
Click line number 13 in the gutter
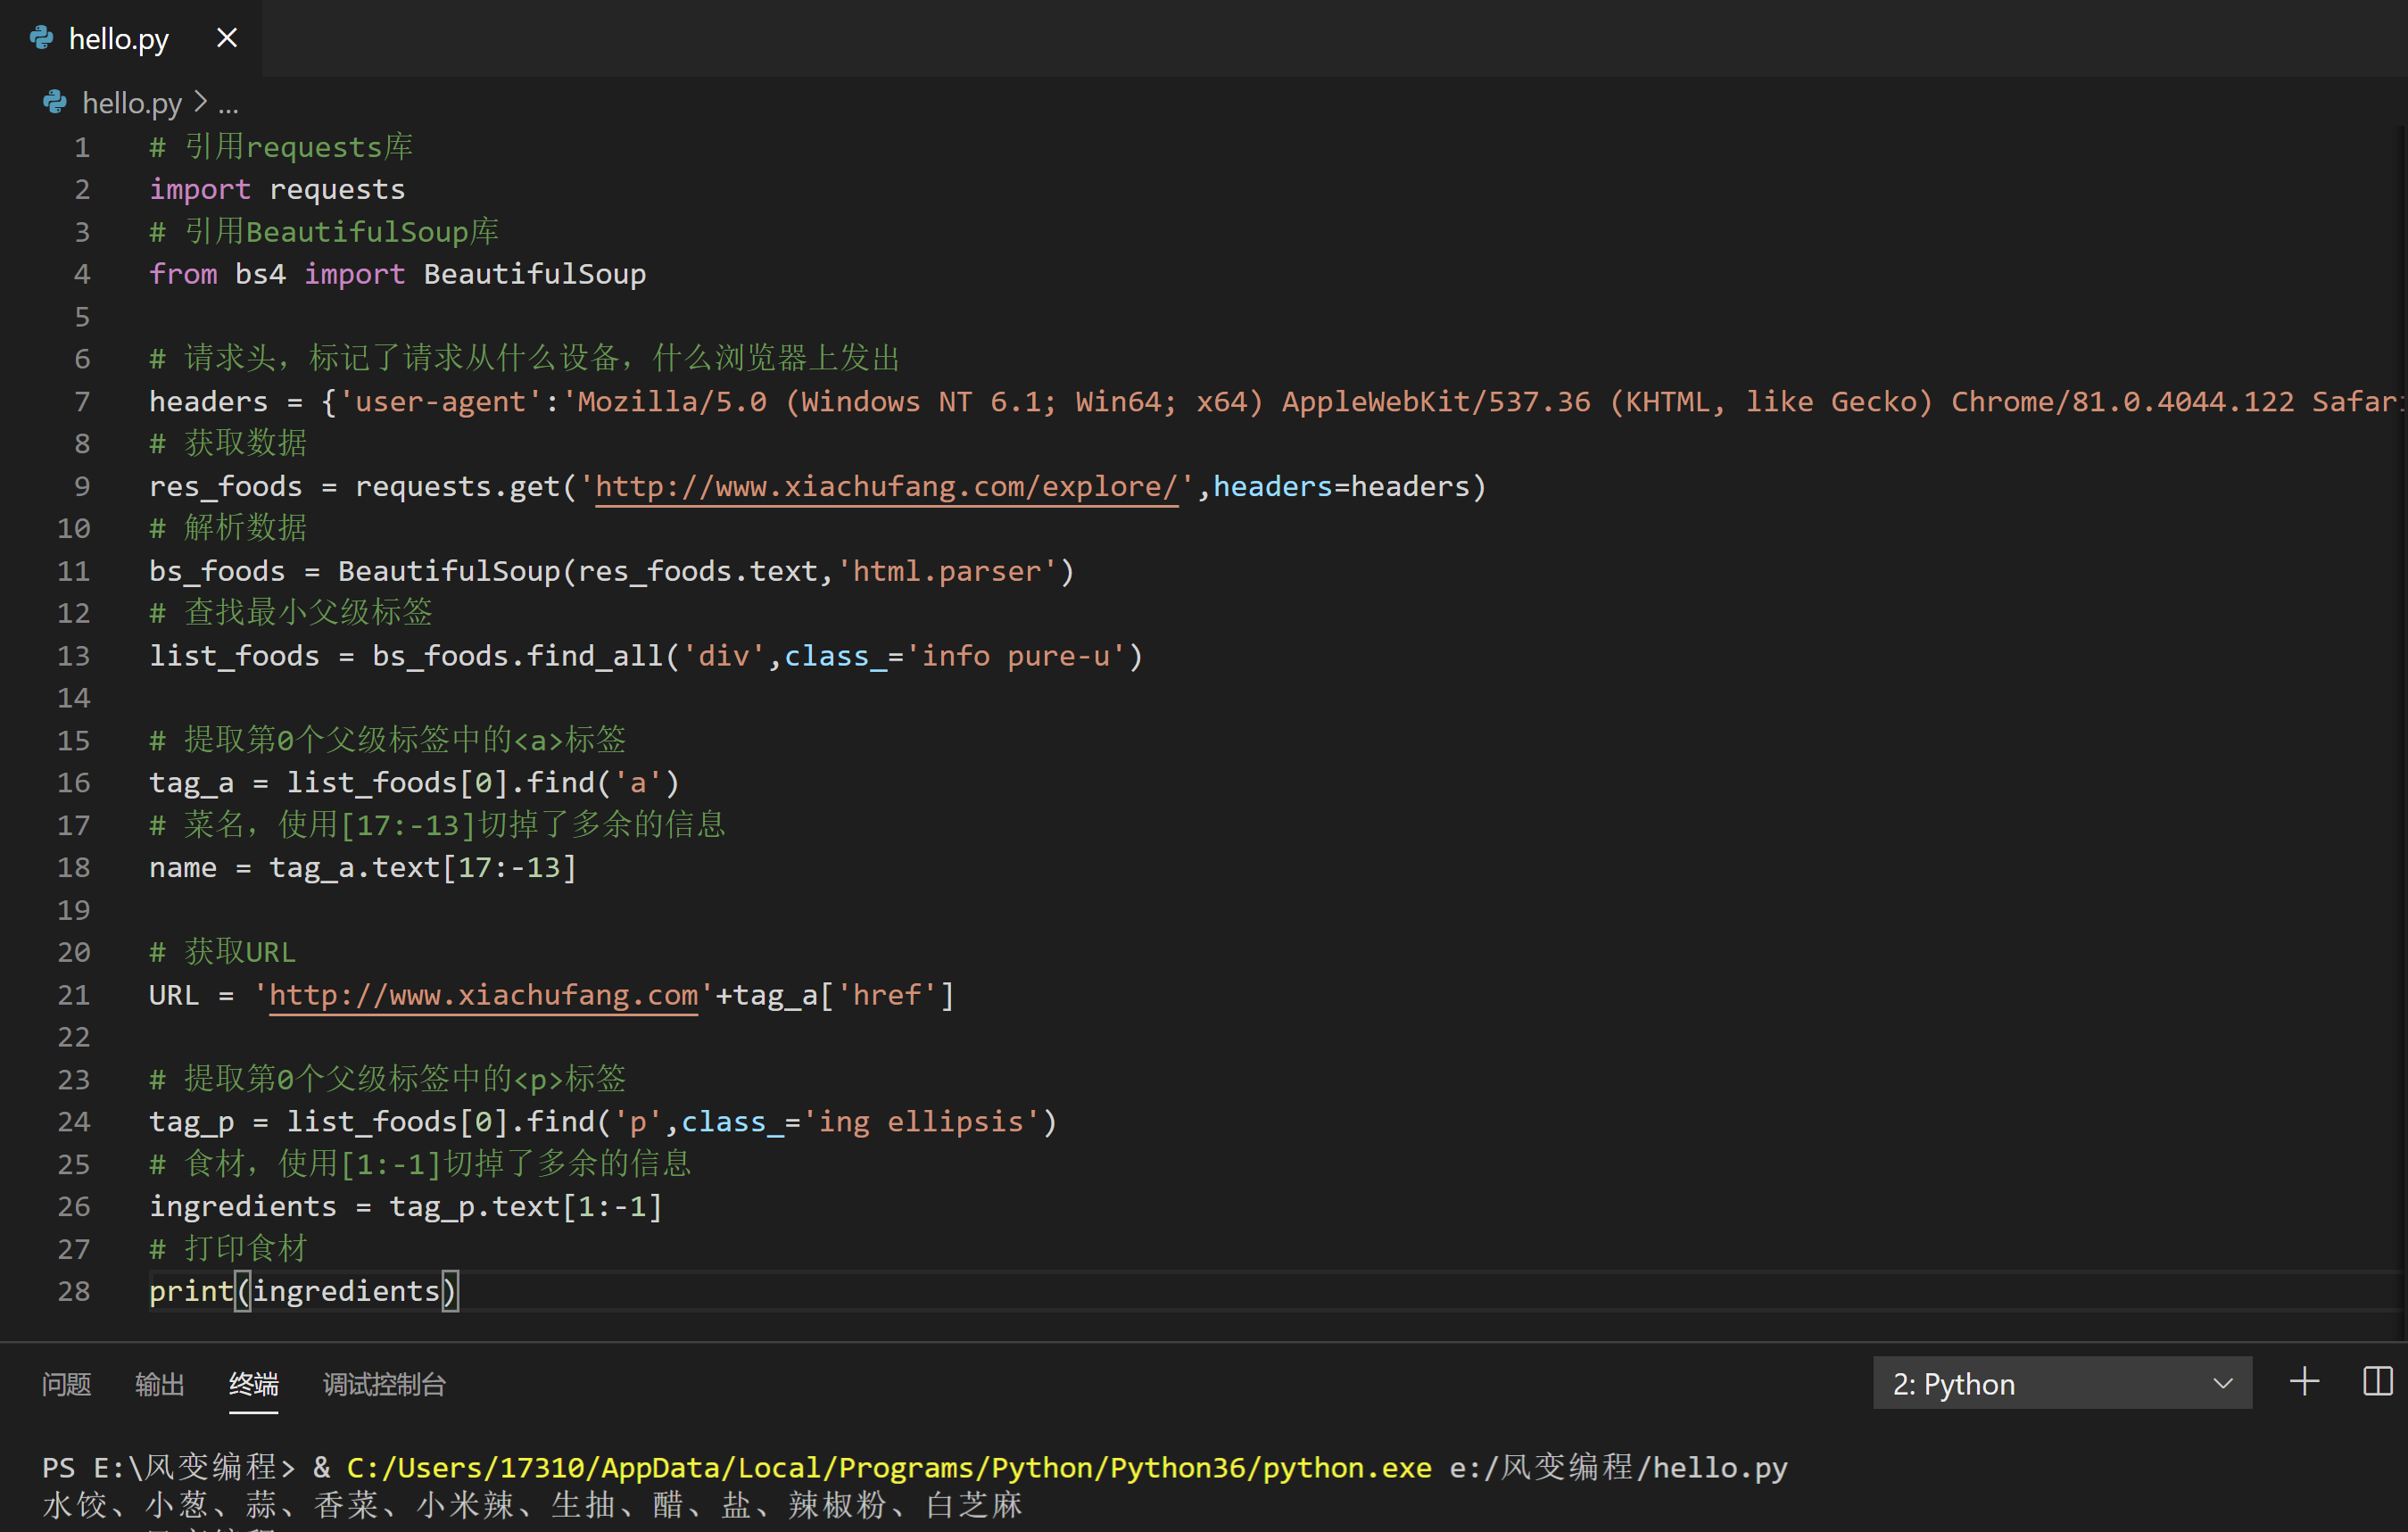pos(74,656)
